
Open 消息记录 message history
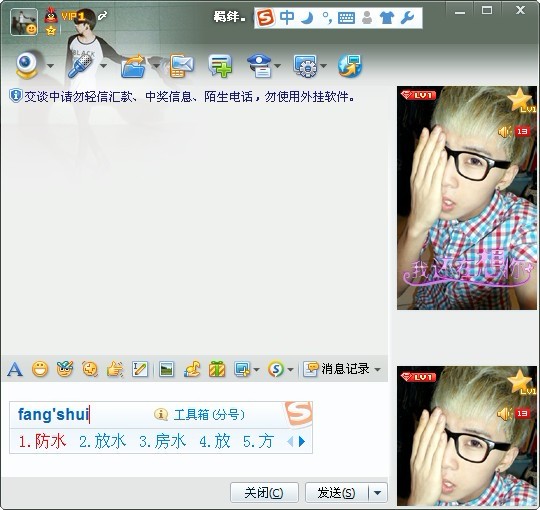336,369
